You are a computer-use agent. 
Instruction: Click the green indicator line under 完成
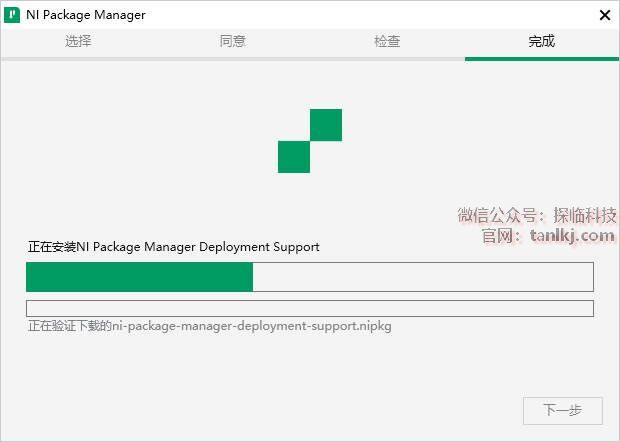pyautogui.click(x=542, y=59)
